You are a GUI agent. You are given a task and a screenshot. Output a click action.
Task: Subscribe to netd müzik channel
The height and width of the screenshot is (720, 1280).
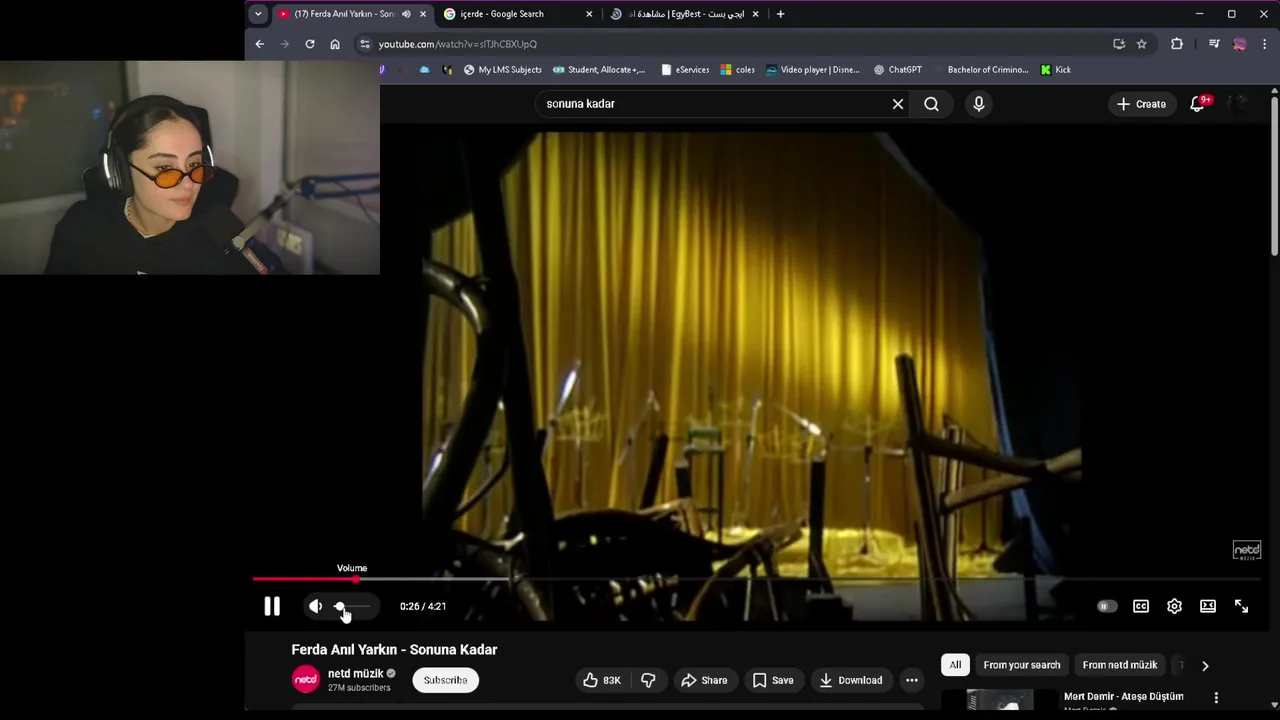click(445, 680)
